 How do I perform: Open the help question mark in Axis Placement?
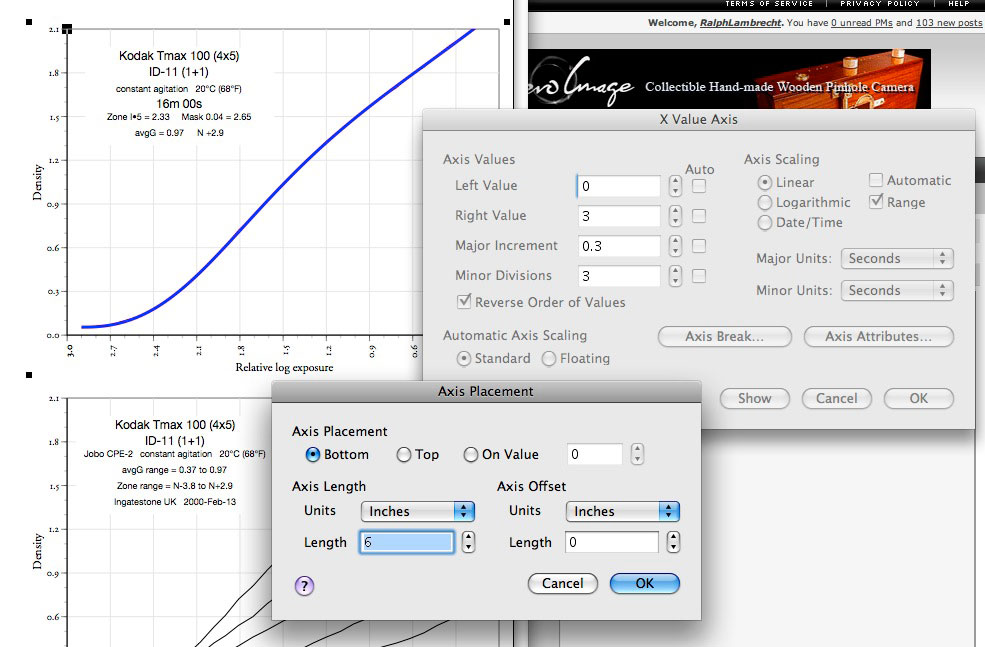304,586
